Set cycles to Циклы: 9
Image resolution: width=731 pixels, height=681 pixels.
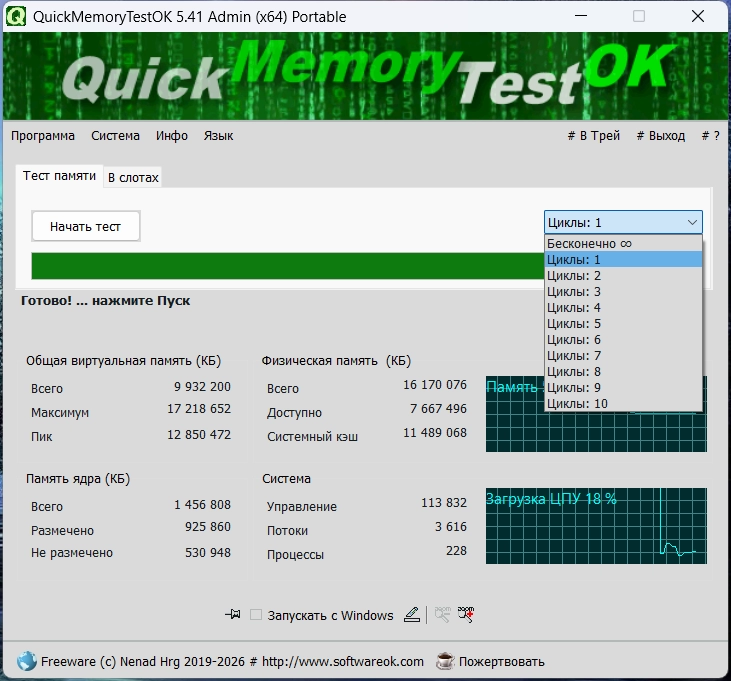coord(623,387)
